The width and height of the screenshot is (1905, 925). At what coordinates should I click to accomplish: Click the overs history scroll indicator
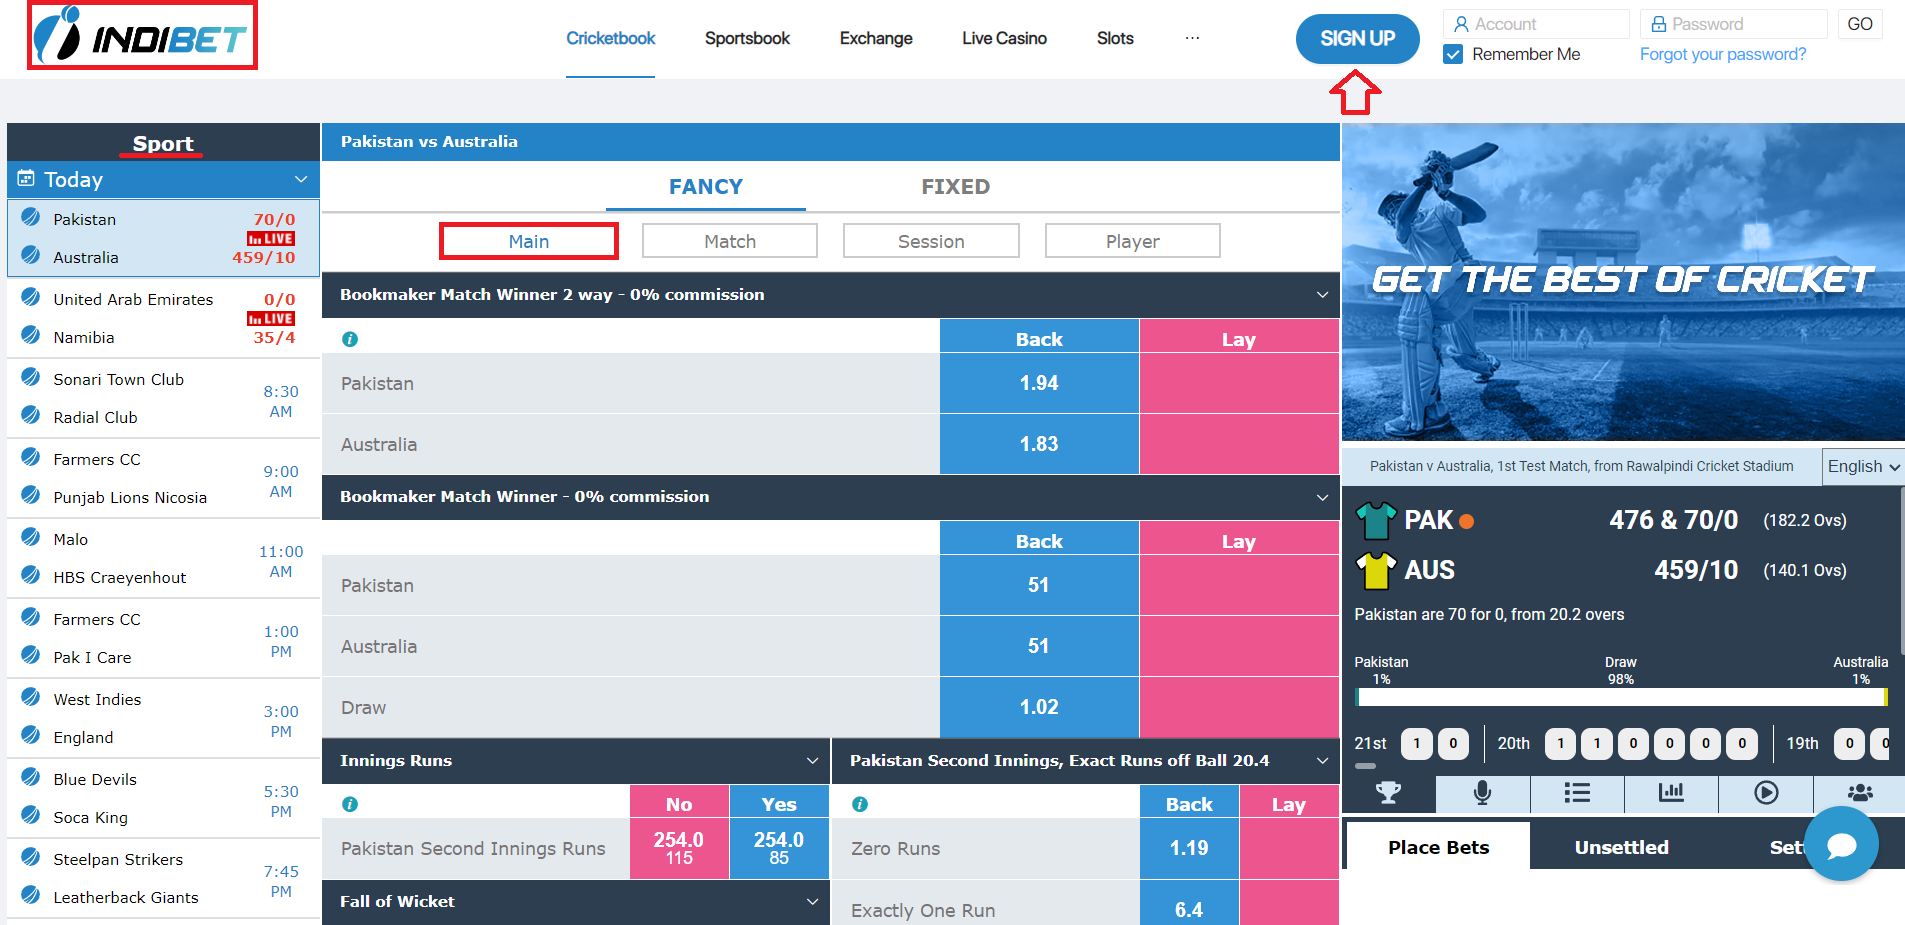1365,766
